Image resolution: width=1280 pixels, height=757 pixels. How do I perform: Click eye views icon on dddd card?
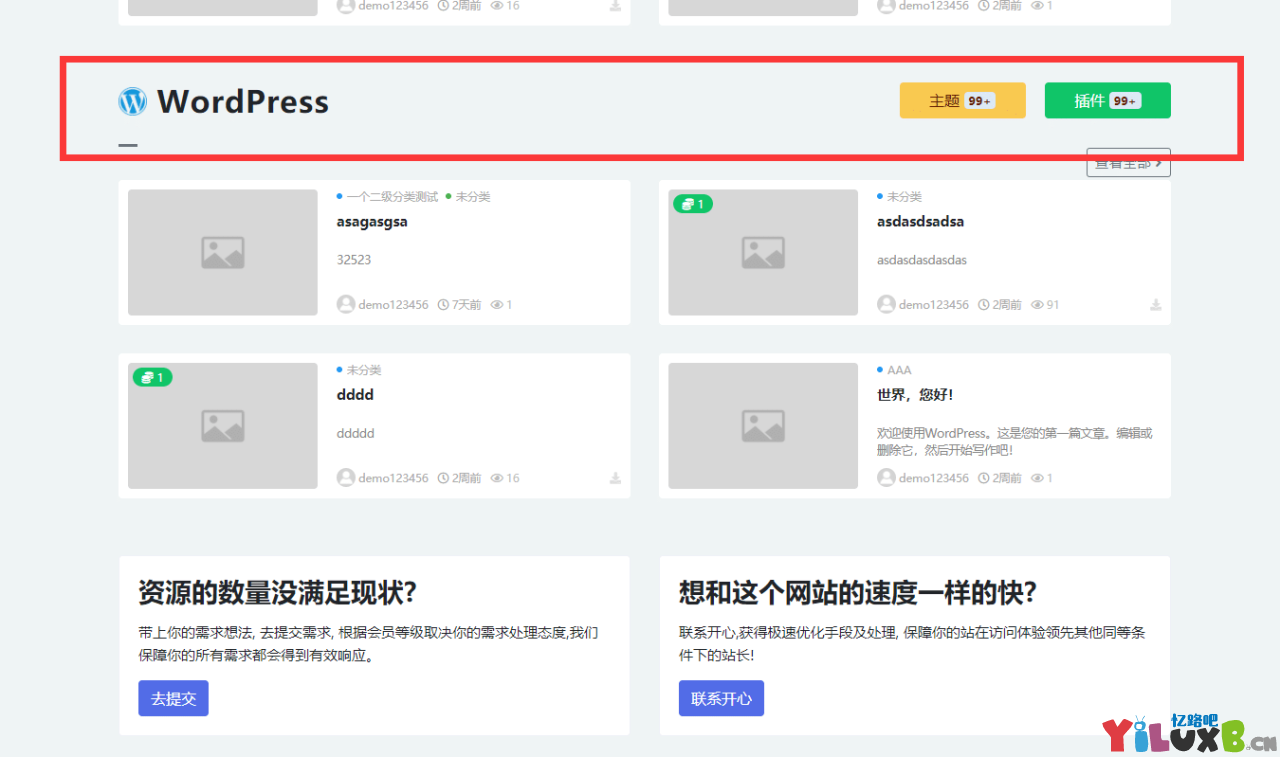497,478
